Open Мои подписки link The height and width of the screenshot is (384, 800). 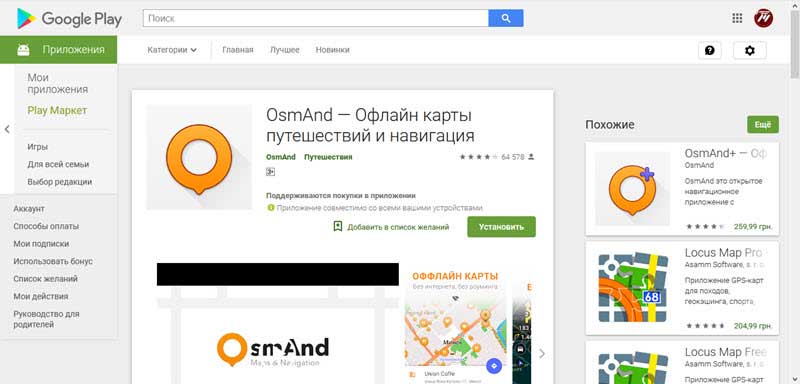pyautogui.click(x=41, y=244)
